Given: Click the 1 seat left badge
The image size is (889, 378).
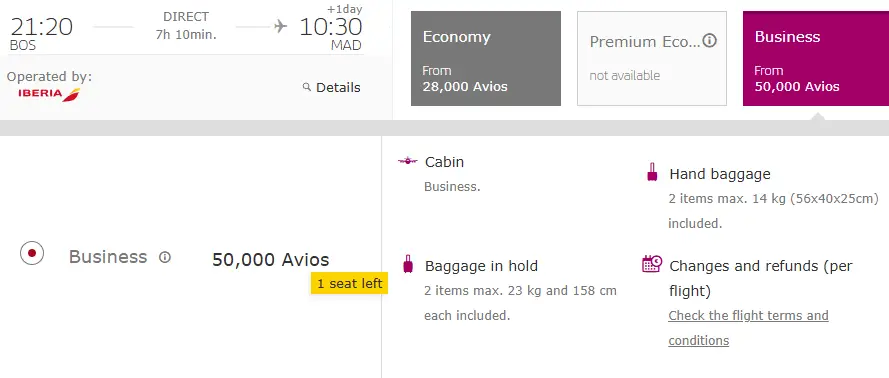Looking at the screenshot, I should point(349,283).
